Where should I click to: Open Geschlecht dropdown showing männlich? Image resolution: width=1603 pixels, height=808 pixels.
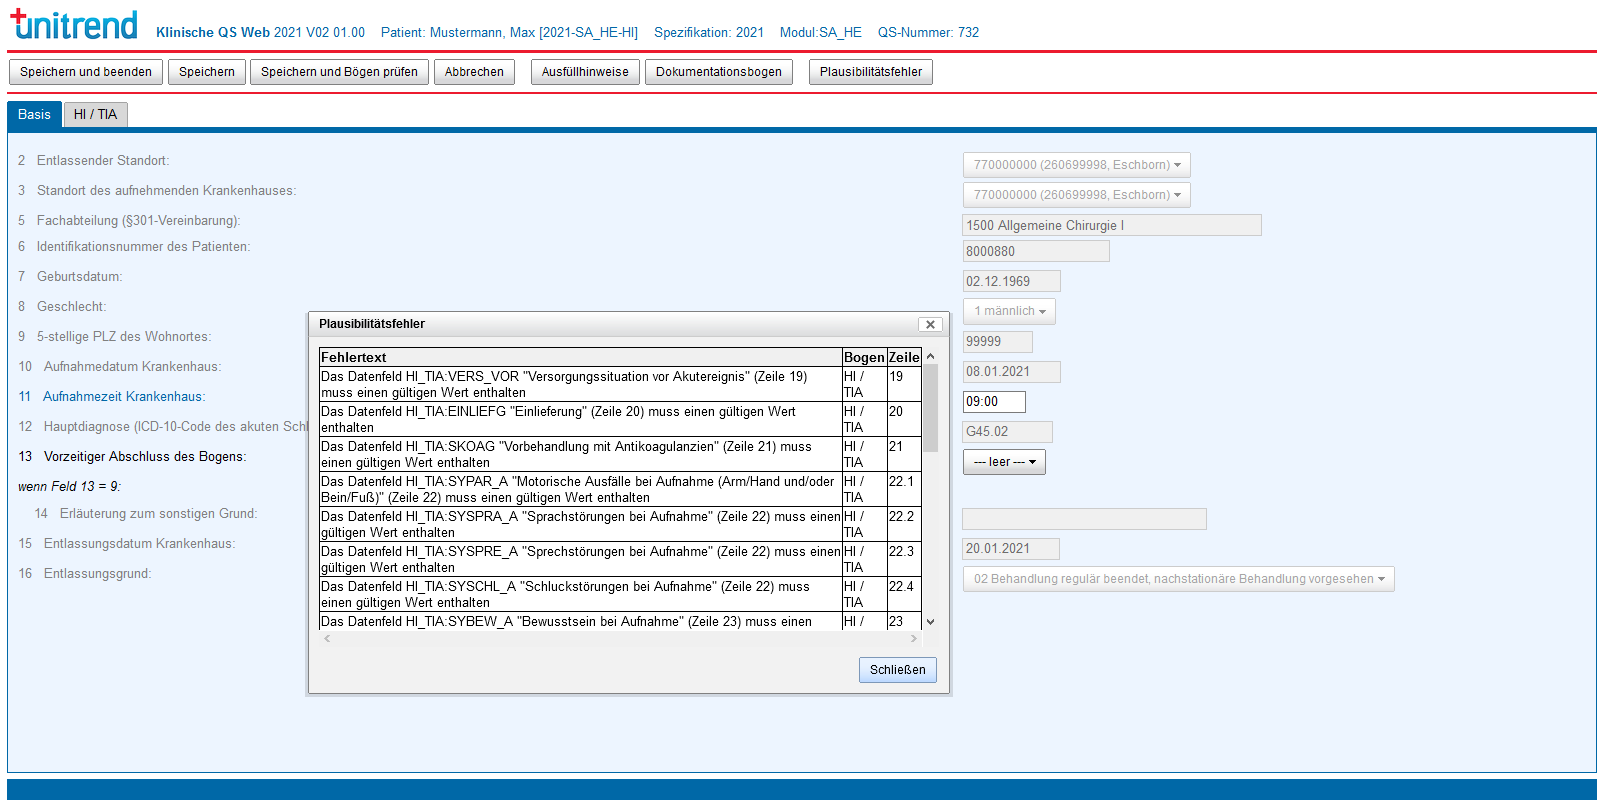(x=1009, y=311)
